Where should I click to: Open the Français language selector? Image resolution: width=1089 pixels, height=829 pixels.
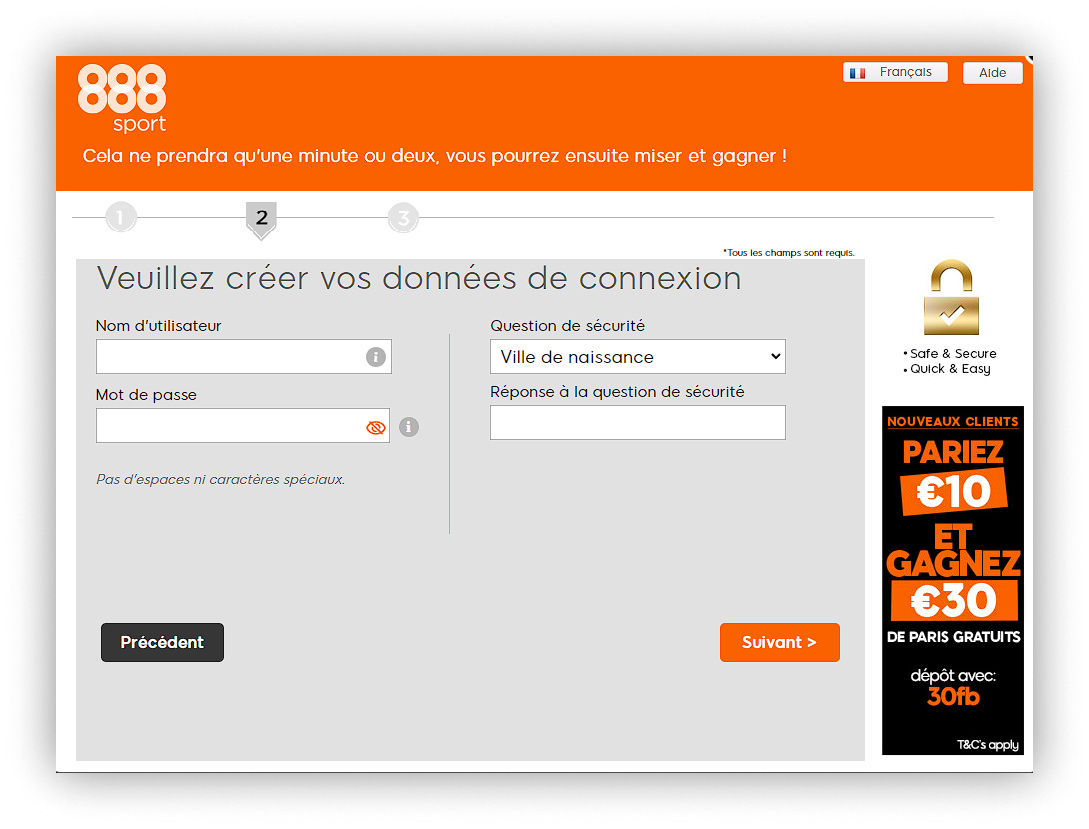click(x=895, y=71)
